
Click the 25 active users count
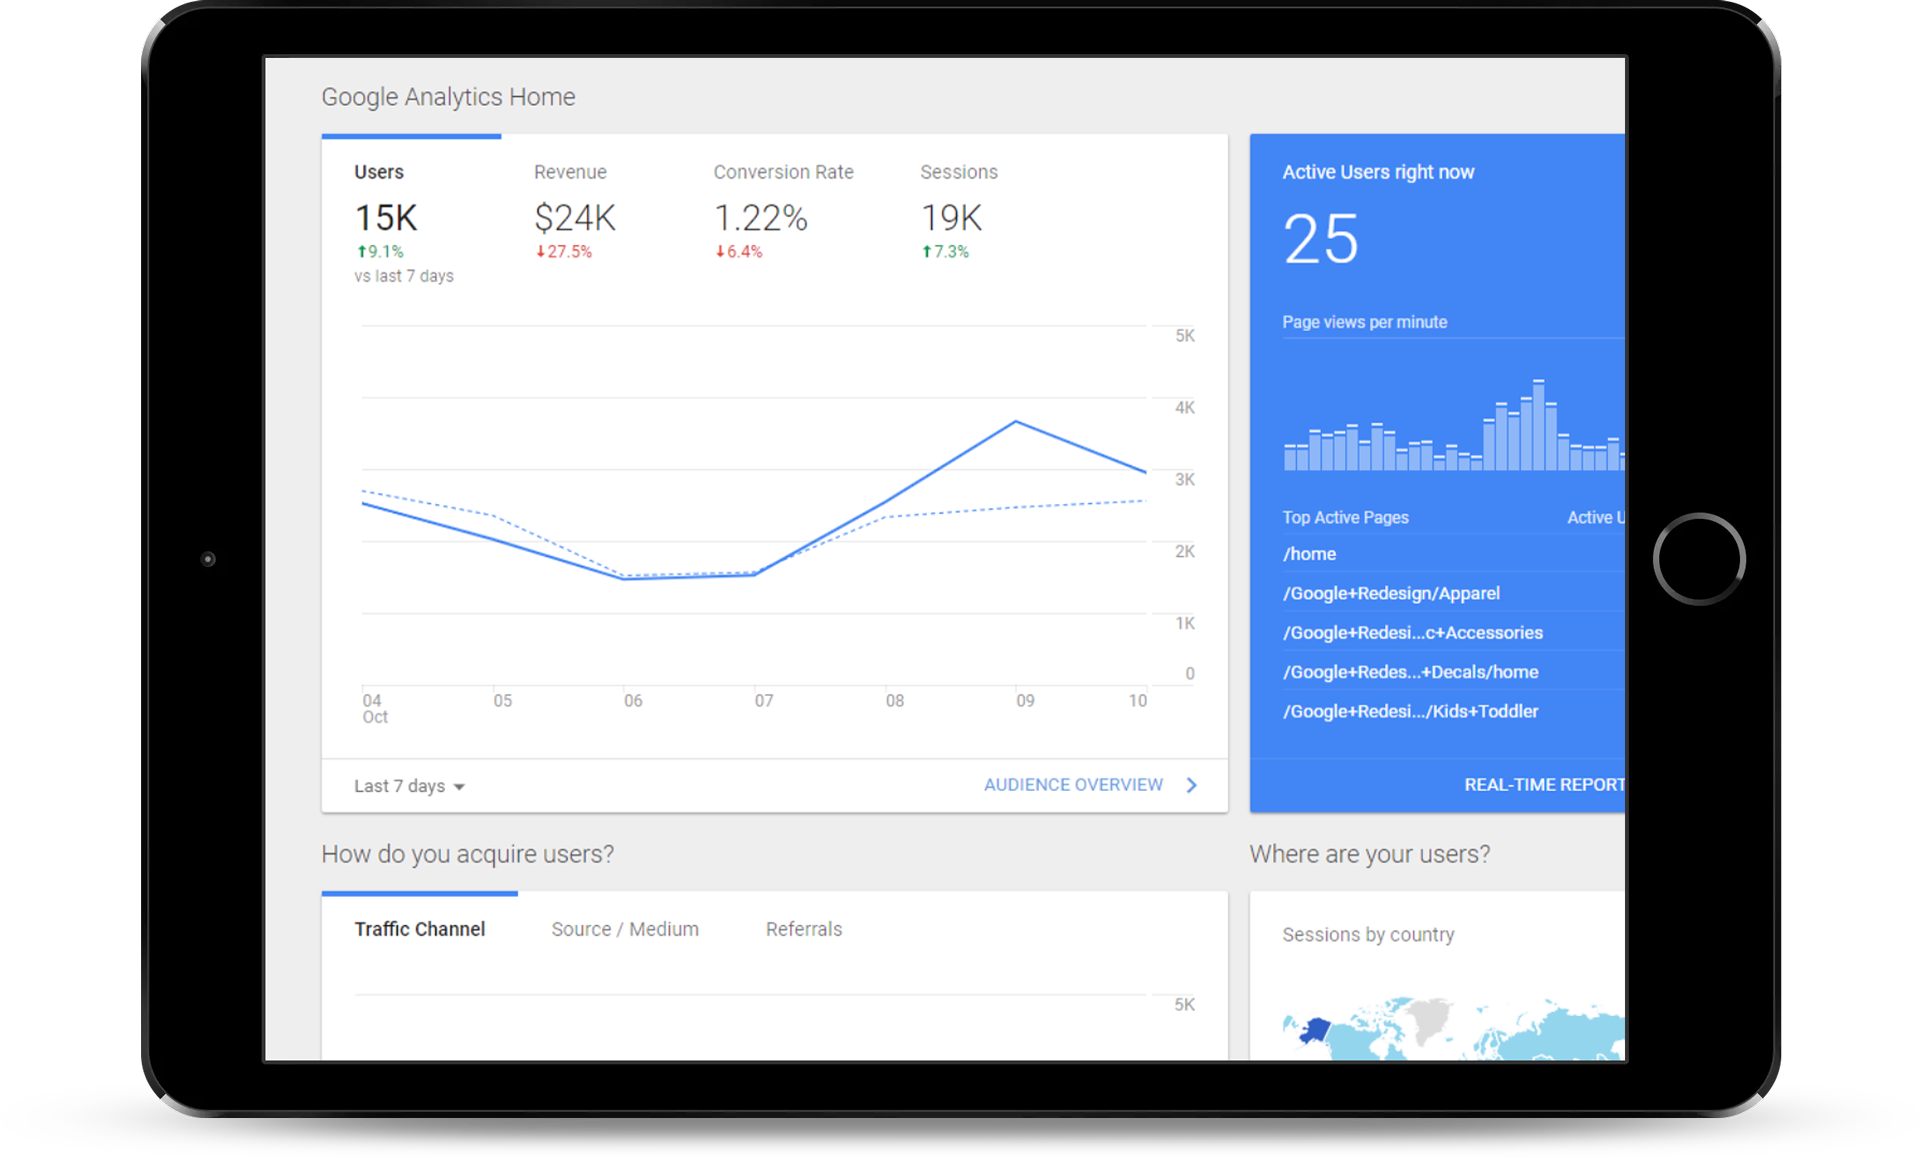tap(1321, 239)
